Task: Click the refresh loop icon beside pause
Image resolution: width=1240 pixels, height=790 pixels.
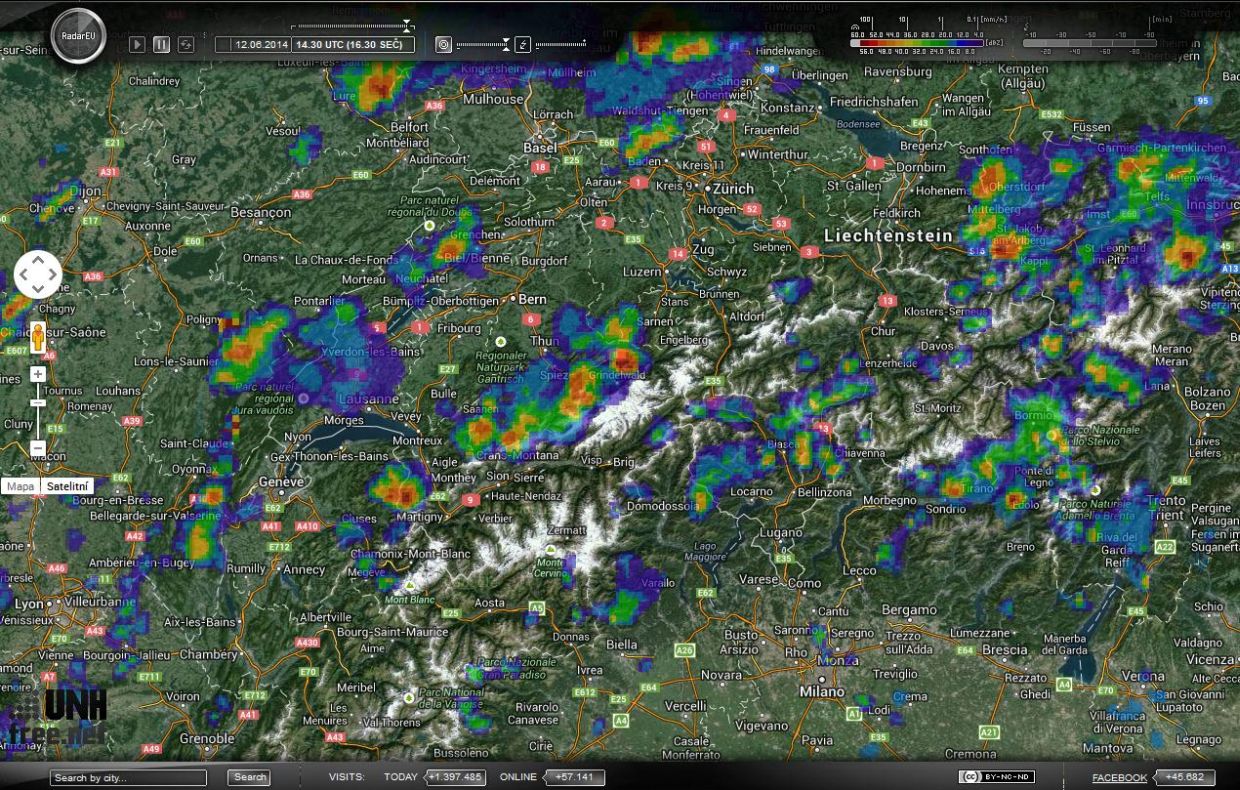Action: coord(186,44)
